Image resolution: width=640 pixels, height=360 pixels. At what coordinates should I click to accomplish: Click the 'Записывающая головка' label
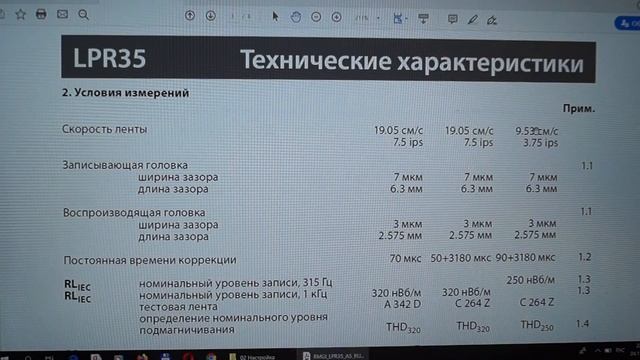pos(125,165)
